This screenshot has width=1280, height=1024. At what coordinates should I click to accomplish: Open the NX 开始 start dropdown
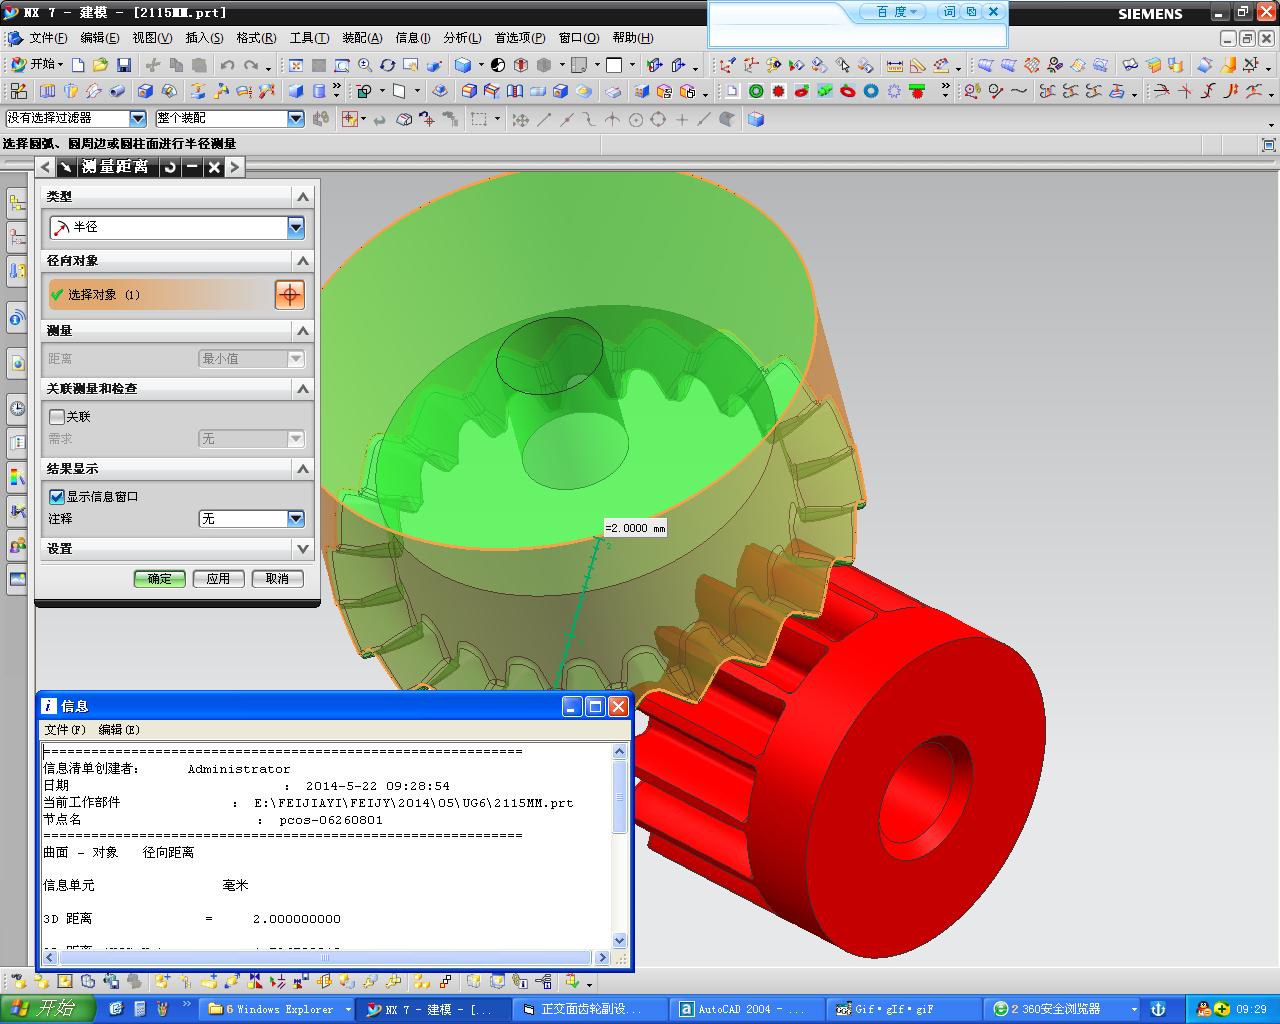[x=36, y=65]
